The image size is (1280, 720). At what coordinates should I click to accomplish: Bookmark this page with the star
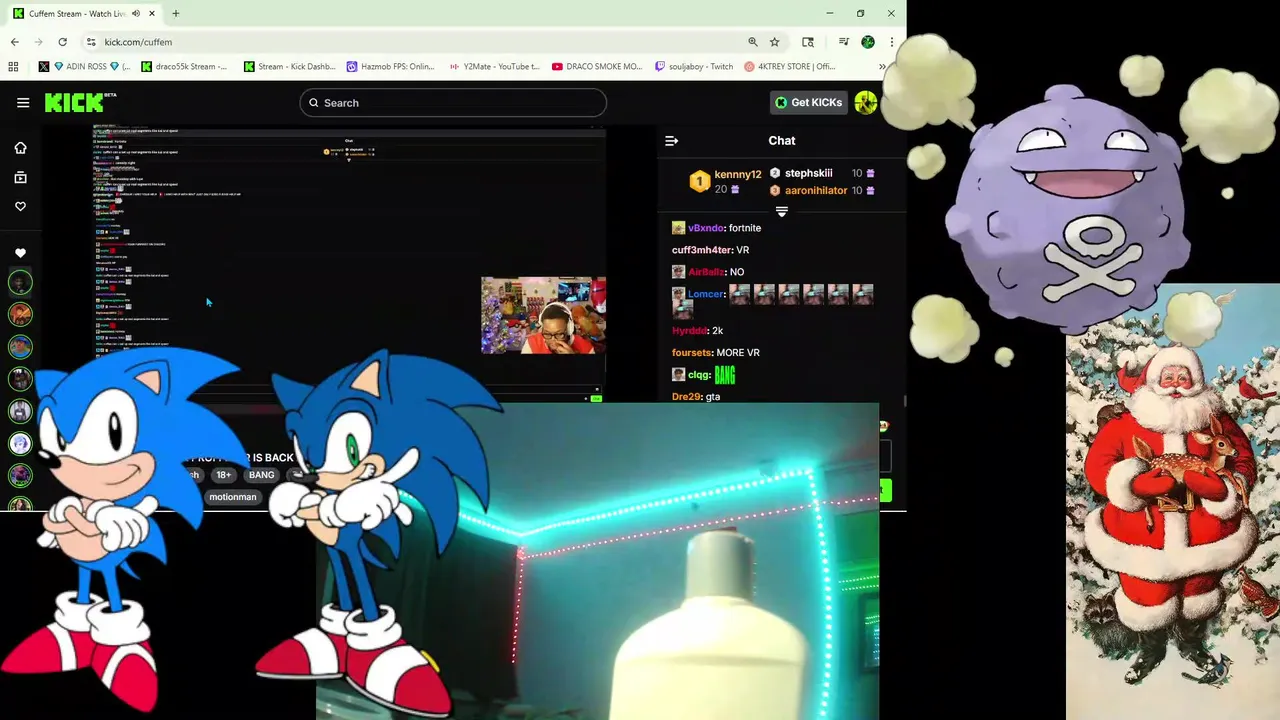pyautogui.click(x=774, y=42)
